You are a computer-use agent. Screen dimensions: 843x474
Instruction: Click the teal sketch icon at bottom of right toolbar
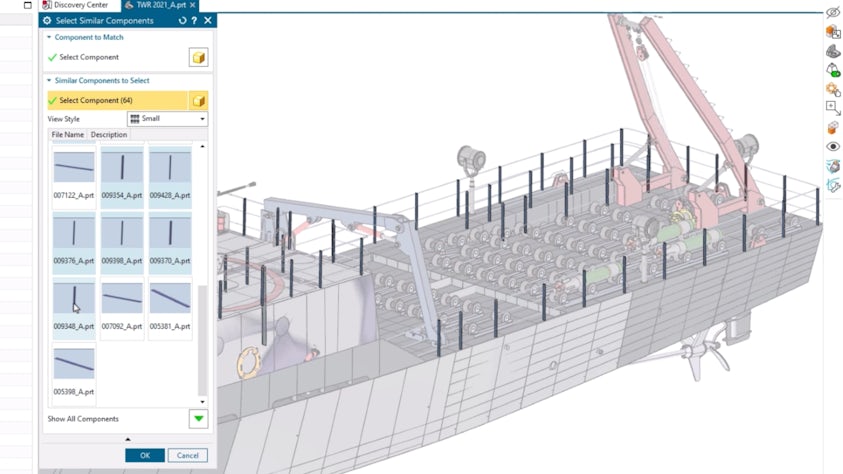click(x=833, y=185)
